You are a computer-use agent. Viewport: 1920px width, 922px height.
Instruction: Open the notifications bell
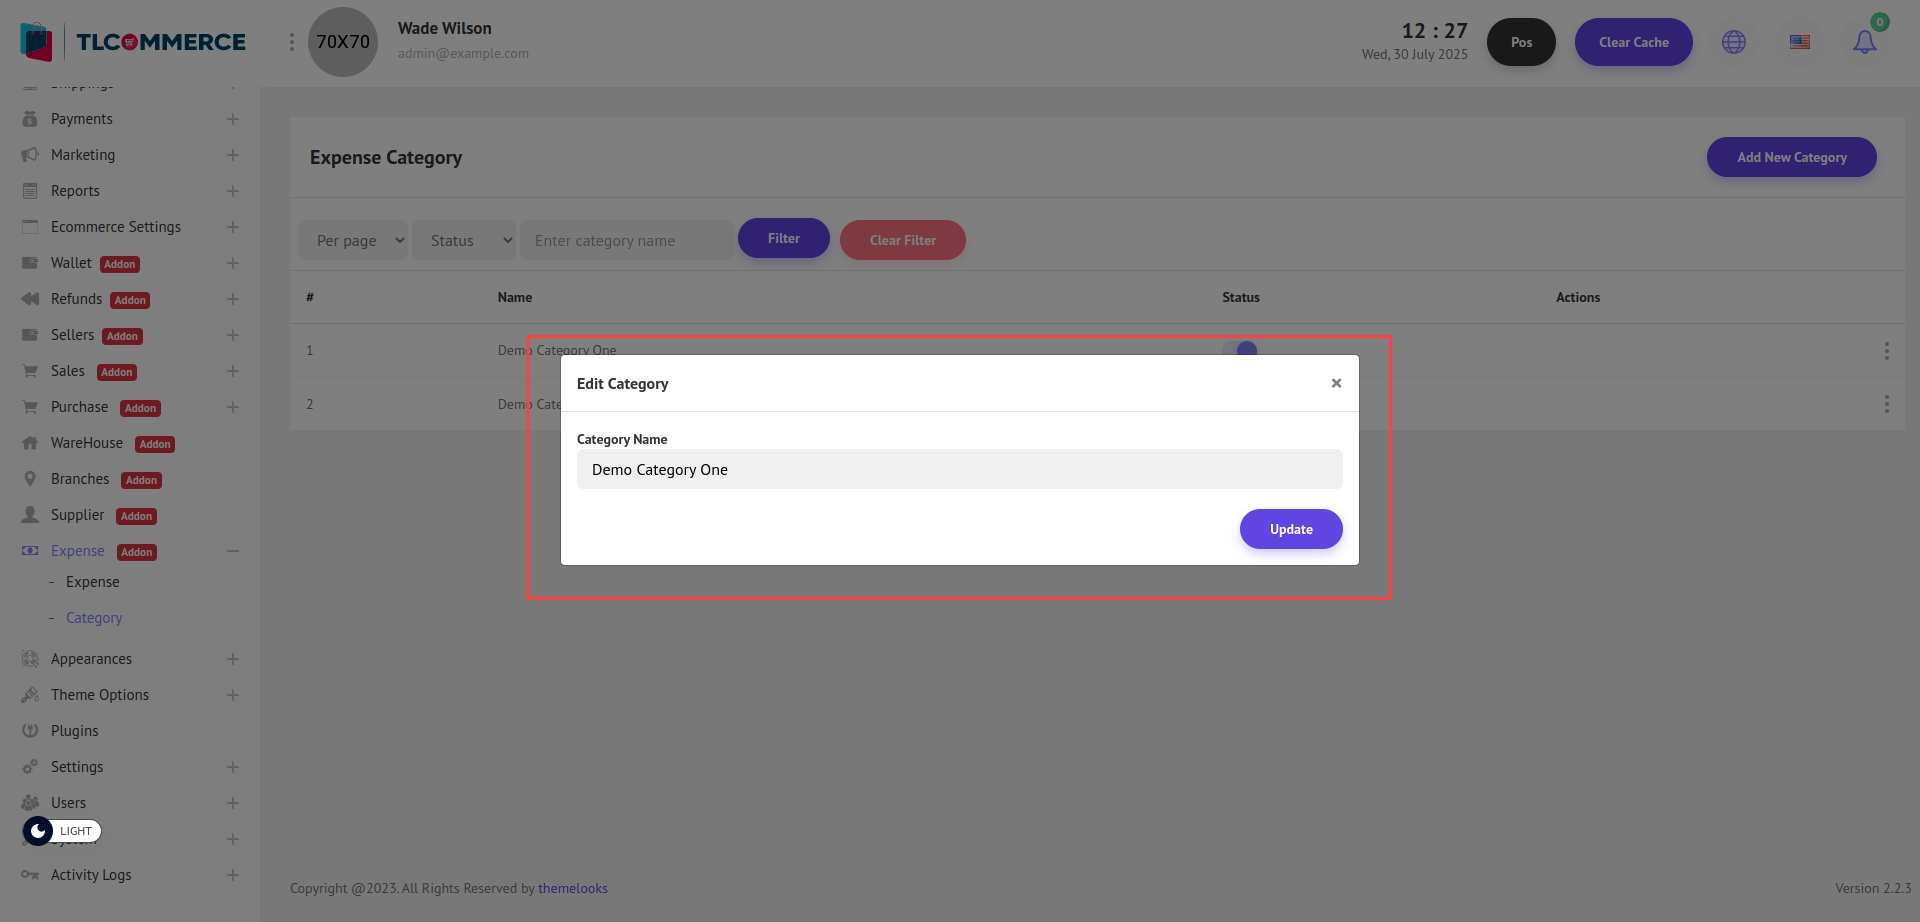pos(1864,42)
